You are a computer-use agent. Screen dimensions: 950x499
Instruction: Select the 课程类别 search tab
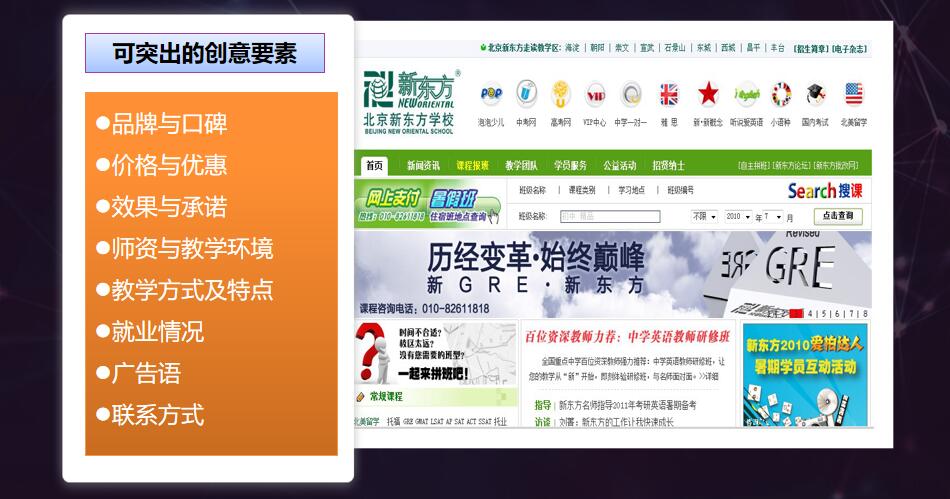[x=582, y=190]
